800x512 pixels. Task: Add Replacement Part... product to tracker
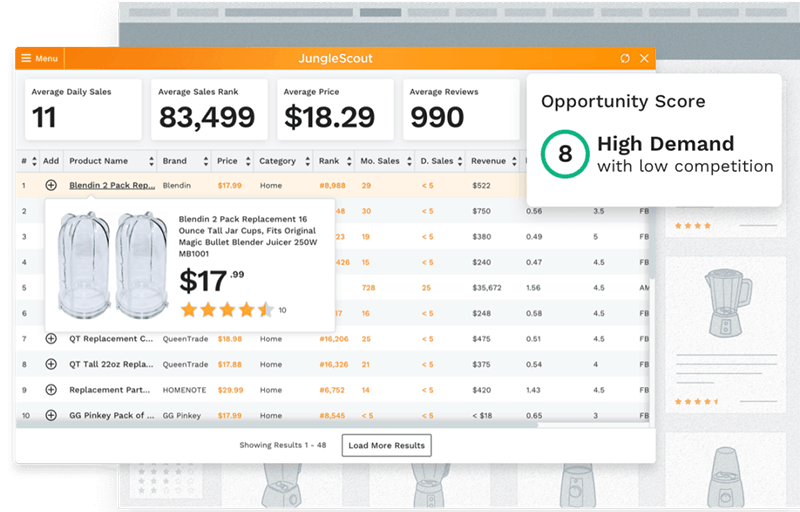51,390
